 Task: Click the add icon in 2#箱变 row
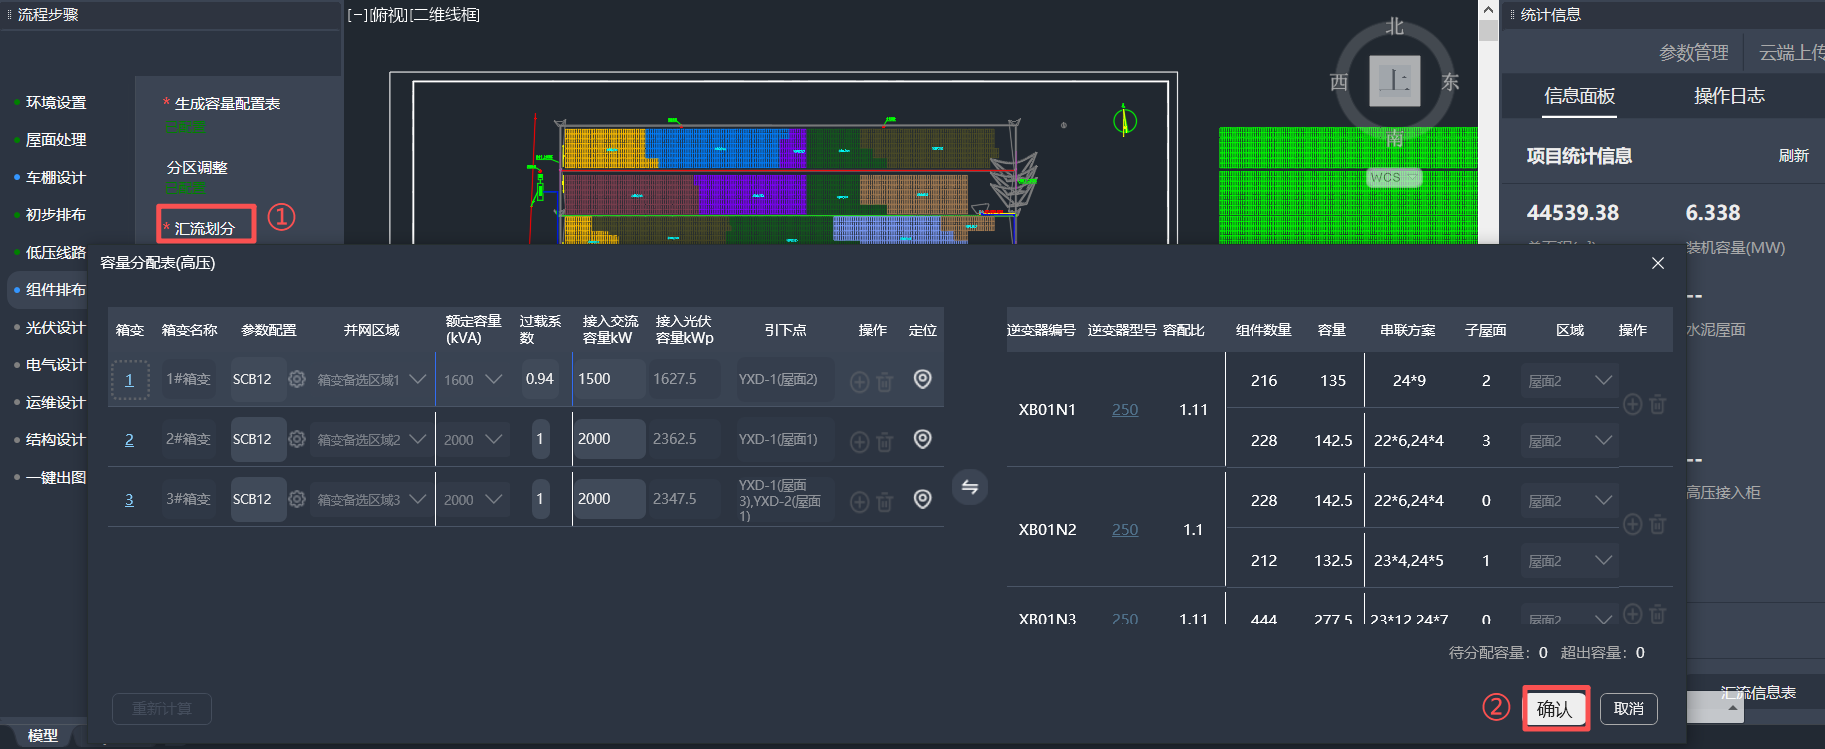click(859, 442)
